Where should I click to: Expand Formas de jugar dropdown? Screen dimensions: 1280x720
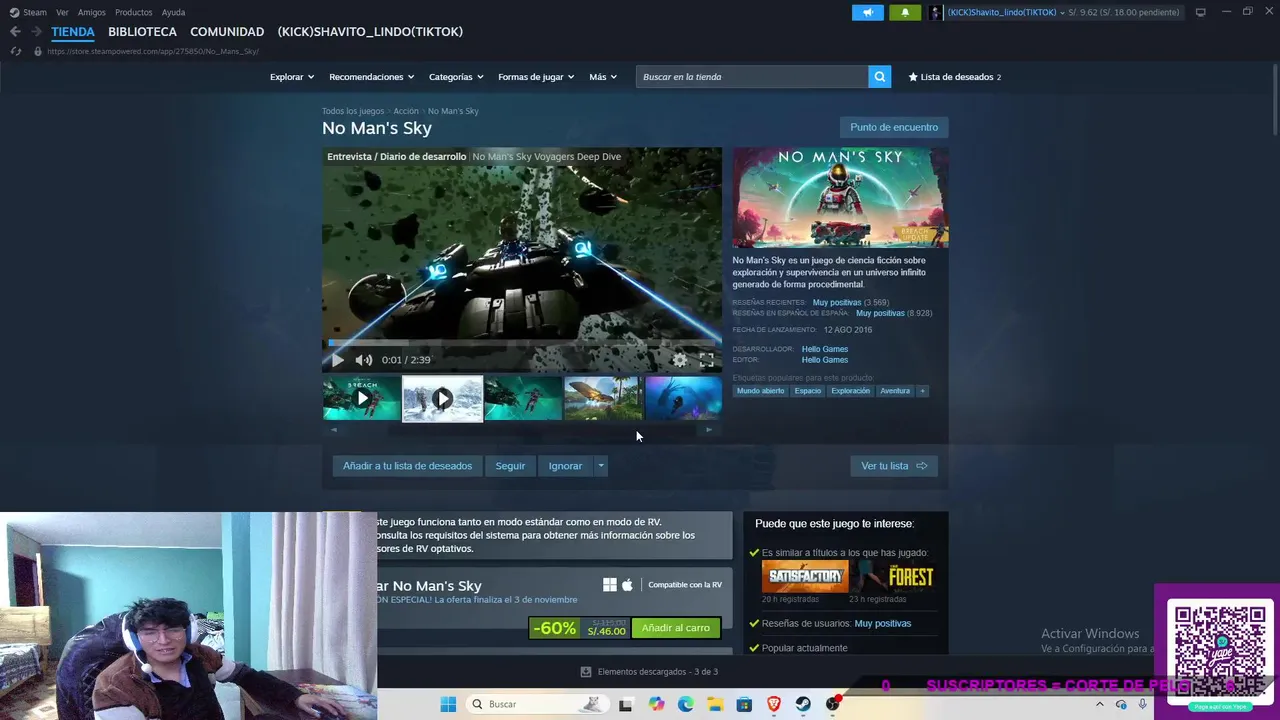[536, 77]
